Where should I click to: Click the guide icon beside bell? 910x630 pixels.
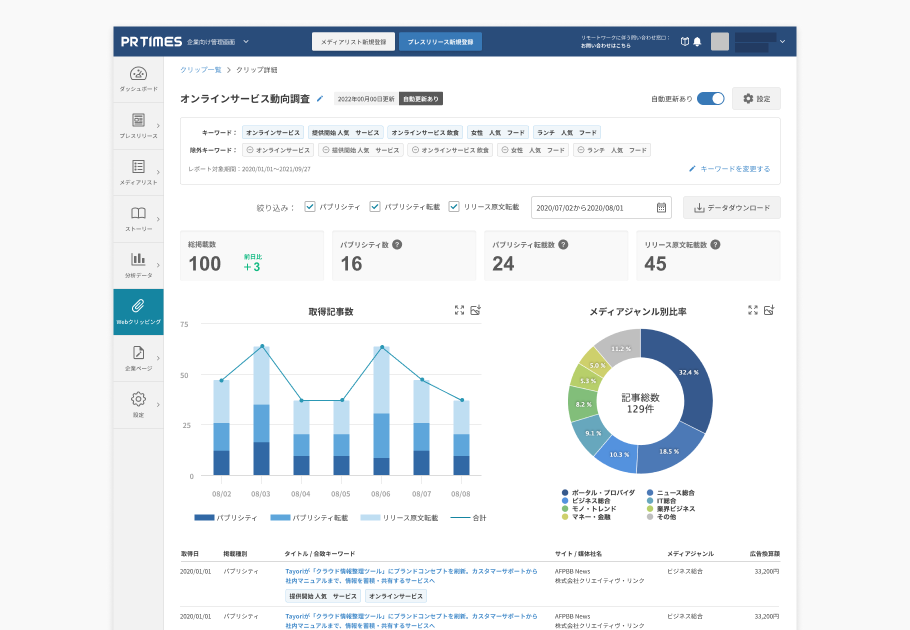(685, 42)
